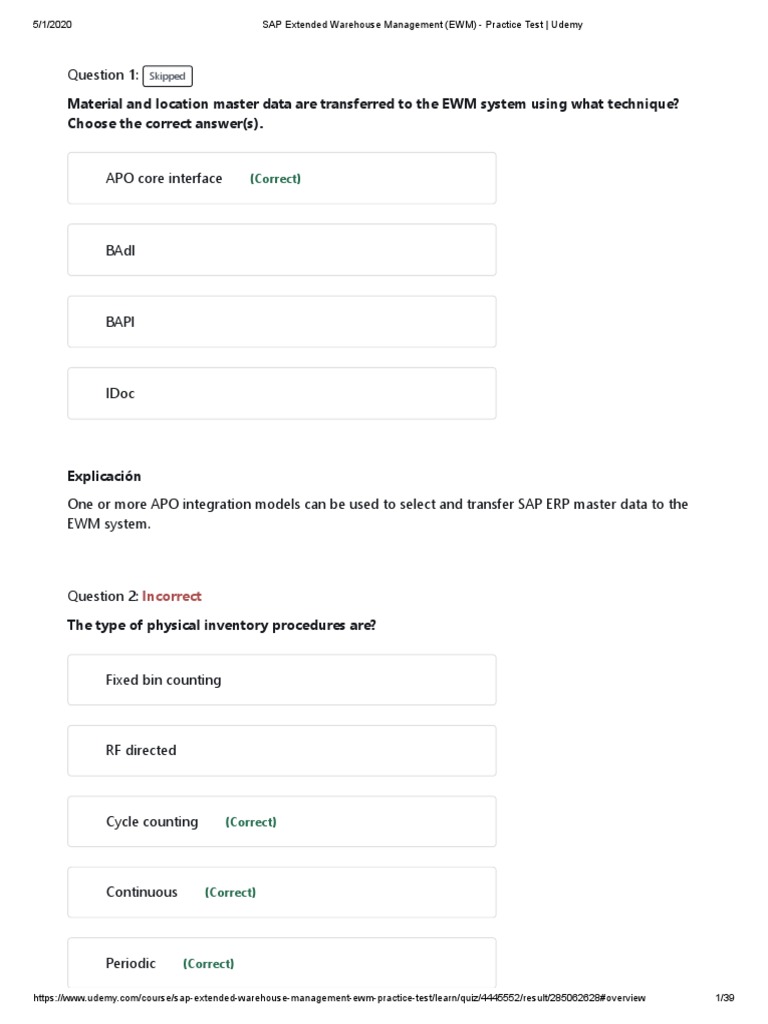The width and height of the screenshot is (768, 1024).
Task: Click the Correct tag beside Cycle counting
Action: tap(251, 822)
